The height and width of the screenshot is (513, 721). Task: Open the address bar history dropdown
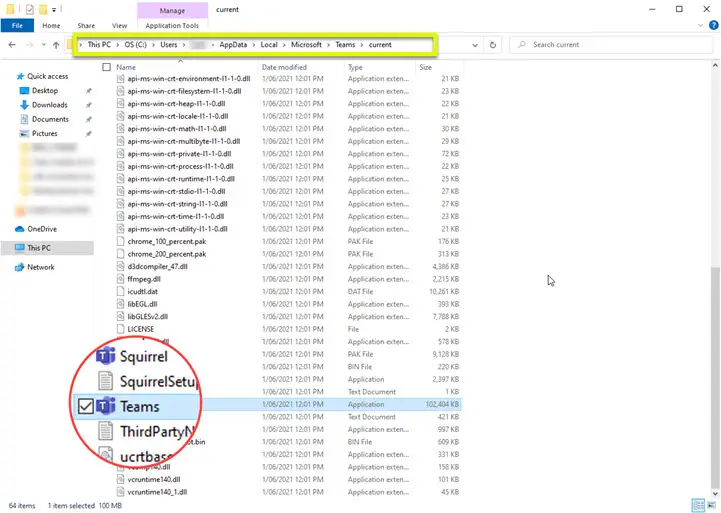(x=475, y=45)
